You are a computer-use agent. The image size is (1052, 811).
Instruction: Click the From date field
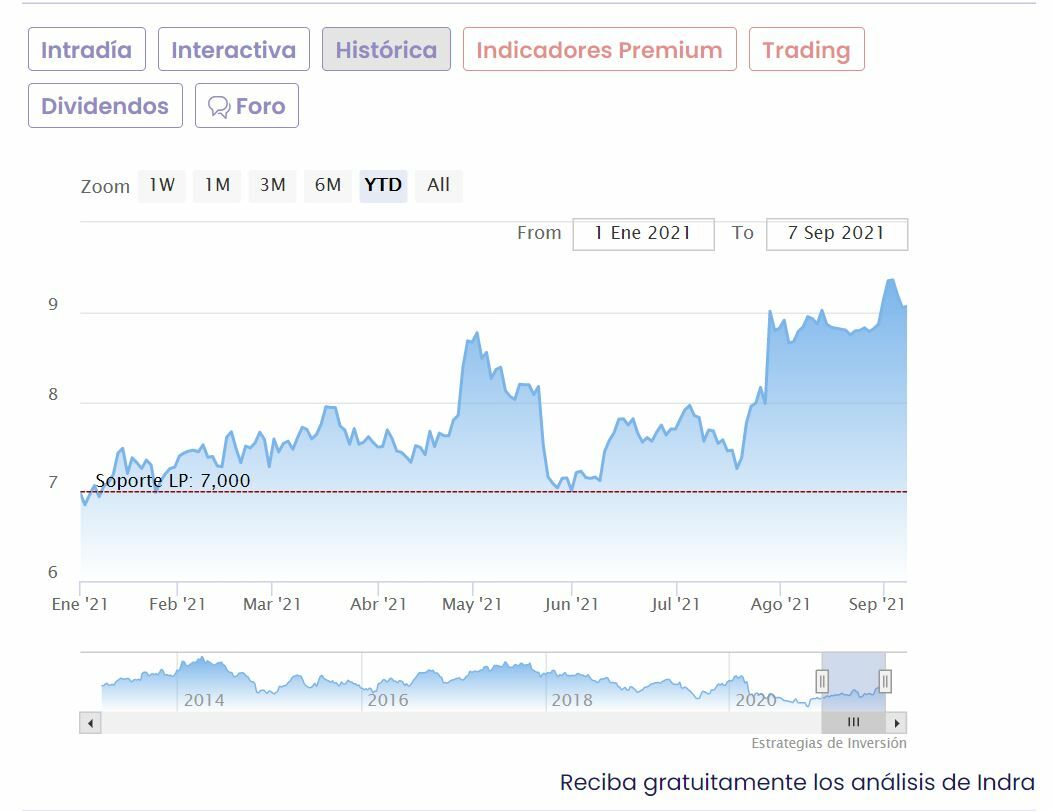pyautogui.click(x=643, y=233)
